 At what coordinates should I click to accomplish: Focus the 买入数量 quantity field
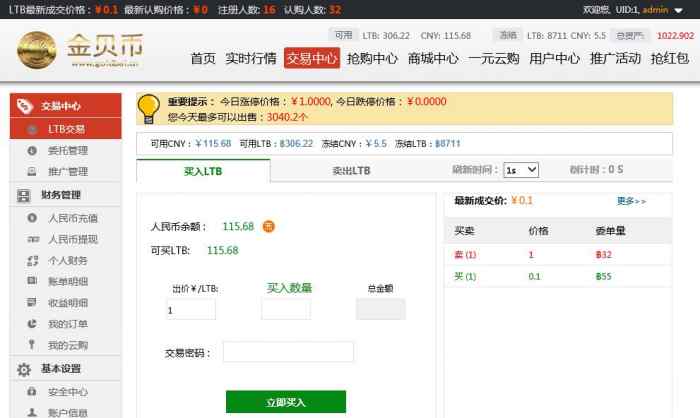(x=286, y=310)
